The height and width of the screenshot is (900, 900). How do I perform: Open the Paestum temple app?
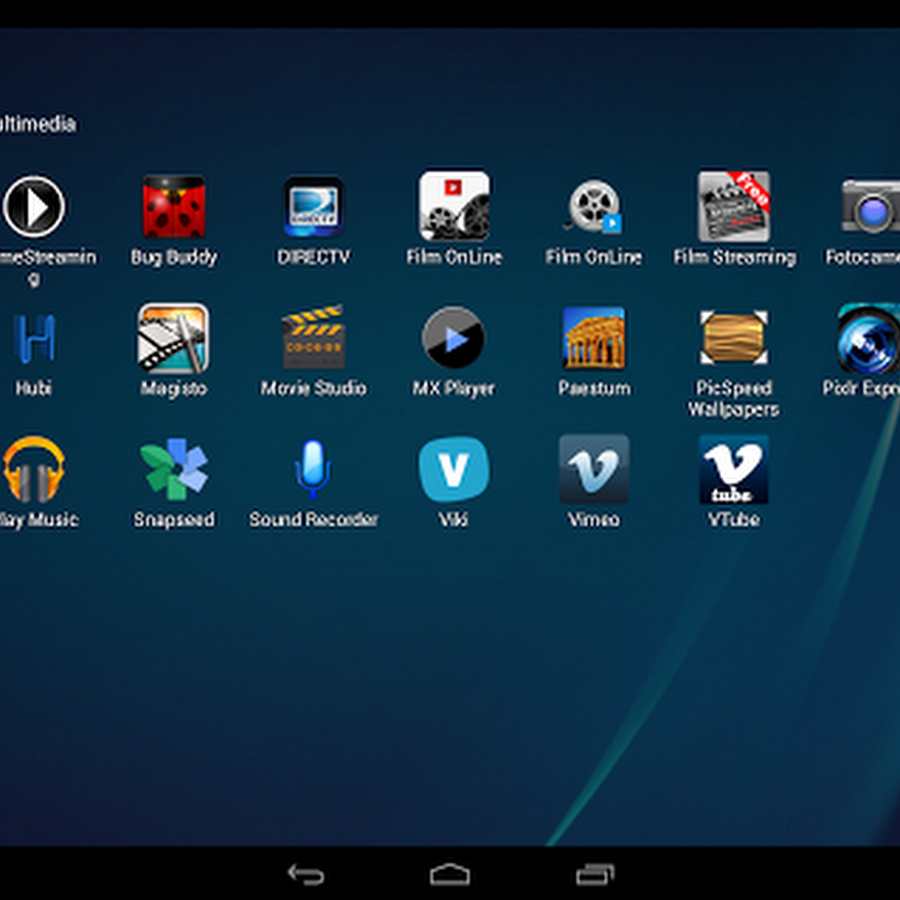tap(594, 338)
